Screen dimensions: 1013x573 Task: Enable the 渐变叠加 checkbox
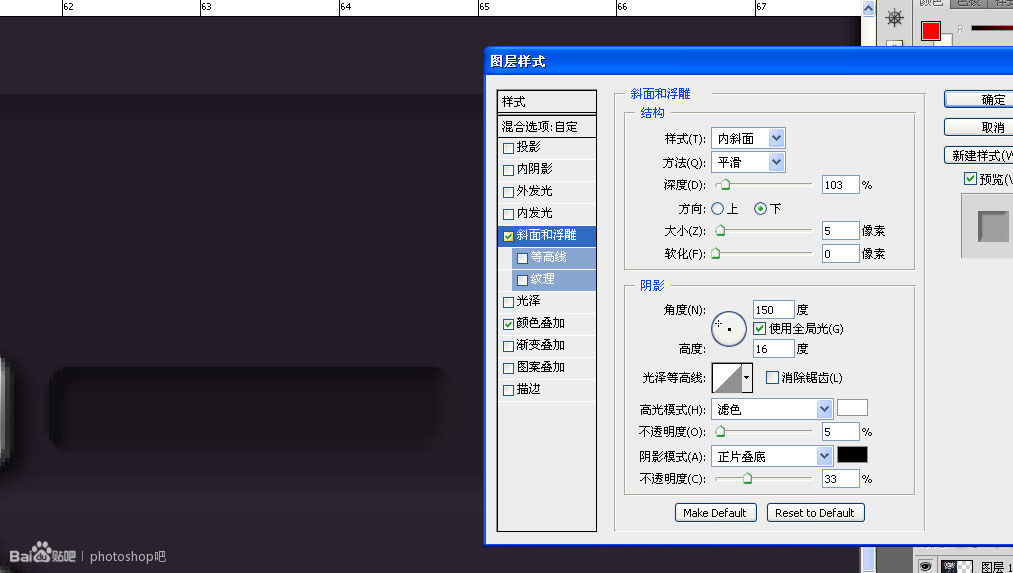[x=508, y=346]
